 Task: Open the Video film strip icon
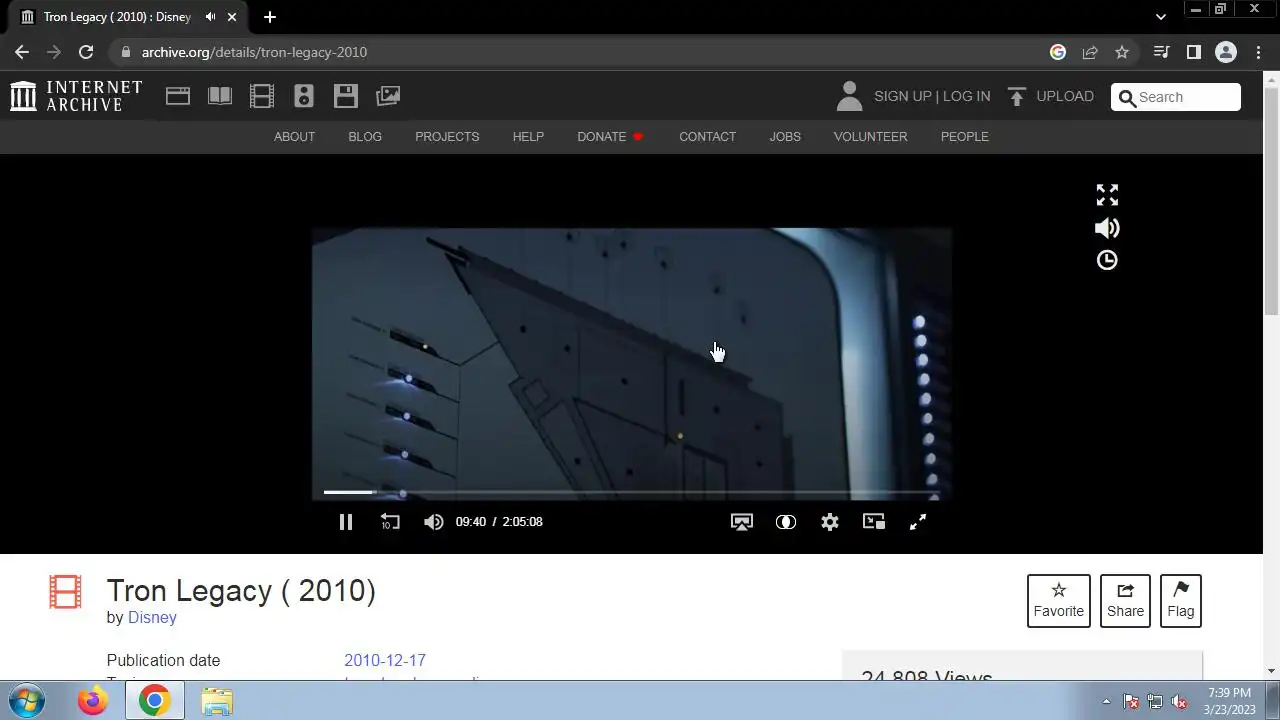point(262,96)
